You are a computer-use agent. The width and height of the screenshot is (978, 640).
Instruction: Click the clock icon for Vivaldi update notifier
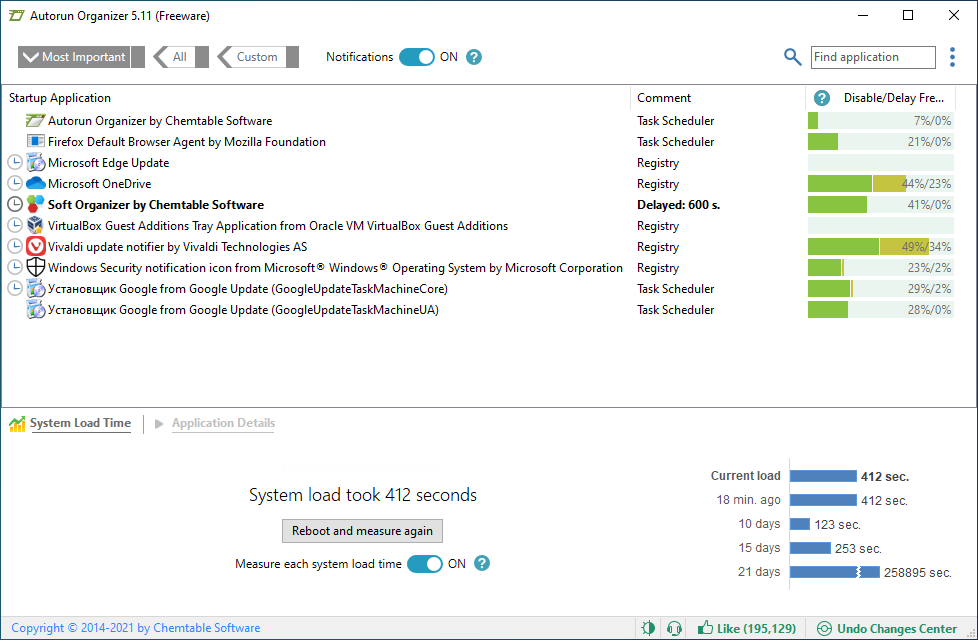coord(15,246)
